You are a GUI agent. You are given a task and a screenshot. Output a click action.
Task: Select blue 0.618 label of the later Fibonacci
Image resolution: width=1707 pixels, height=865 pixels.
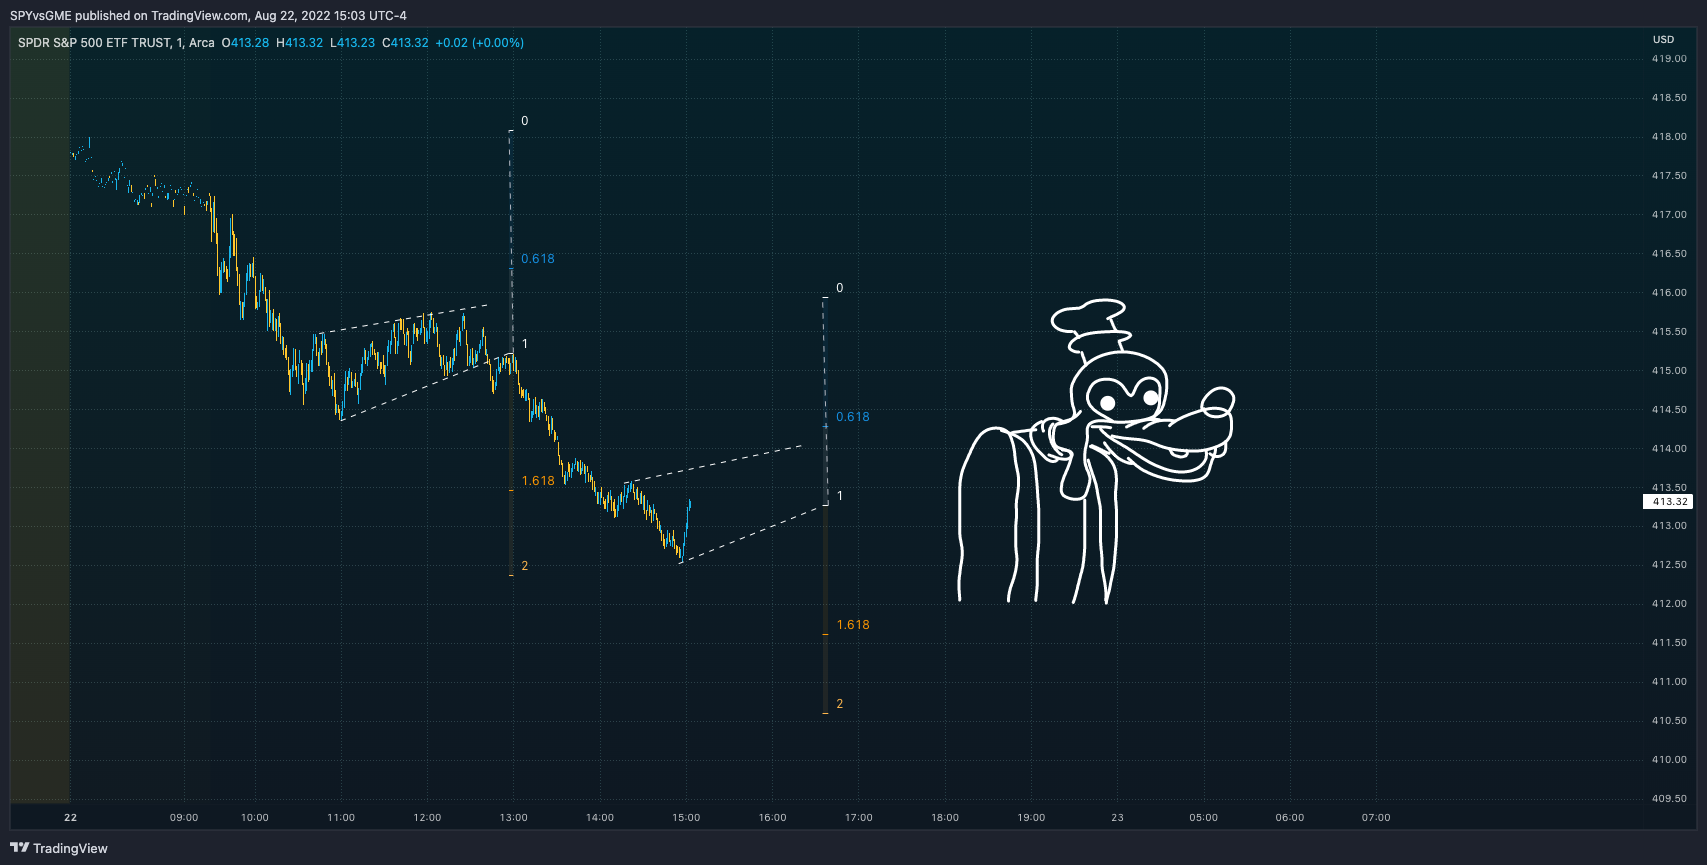coord(853,417)
